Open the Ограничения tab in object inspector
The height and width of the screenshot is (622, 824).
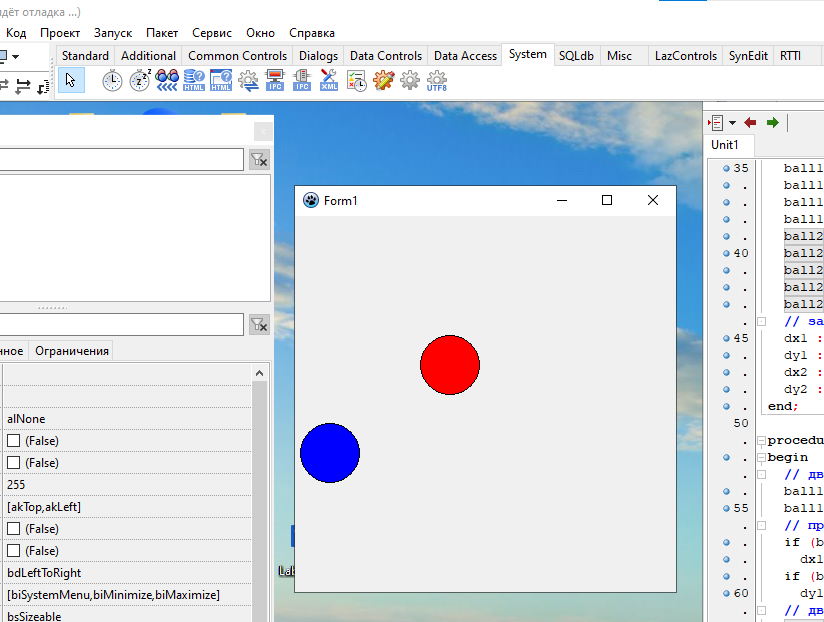[x=72, y=351]
